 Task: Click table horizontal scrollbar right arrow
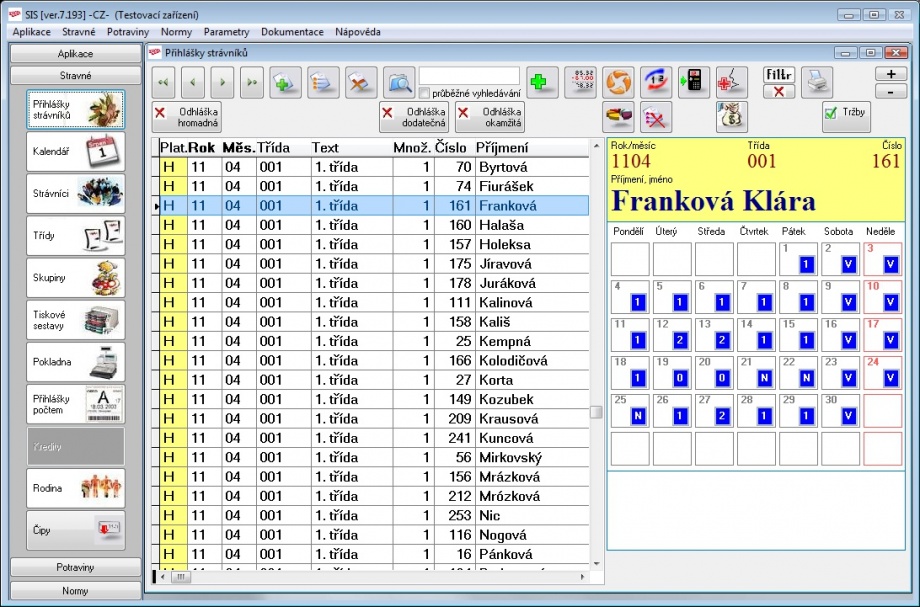pos(582,577)
